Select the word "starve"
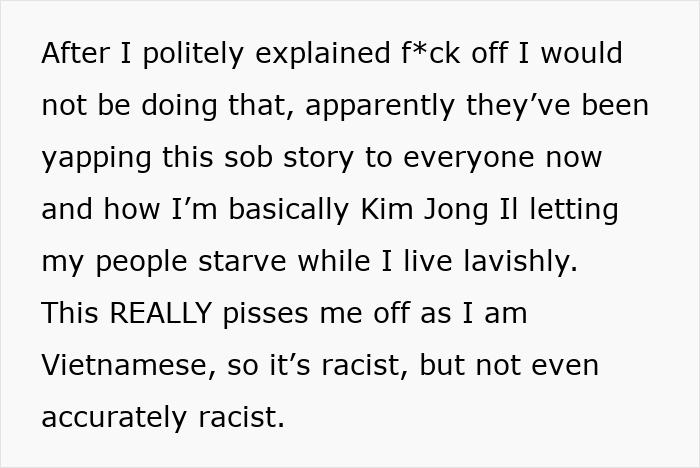This screenshot has height=468, width=700. 242,262
